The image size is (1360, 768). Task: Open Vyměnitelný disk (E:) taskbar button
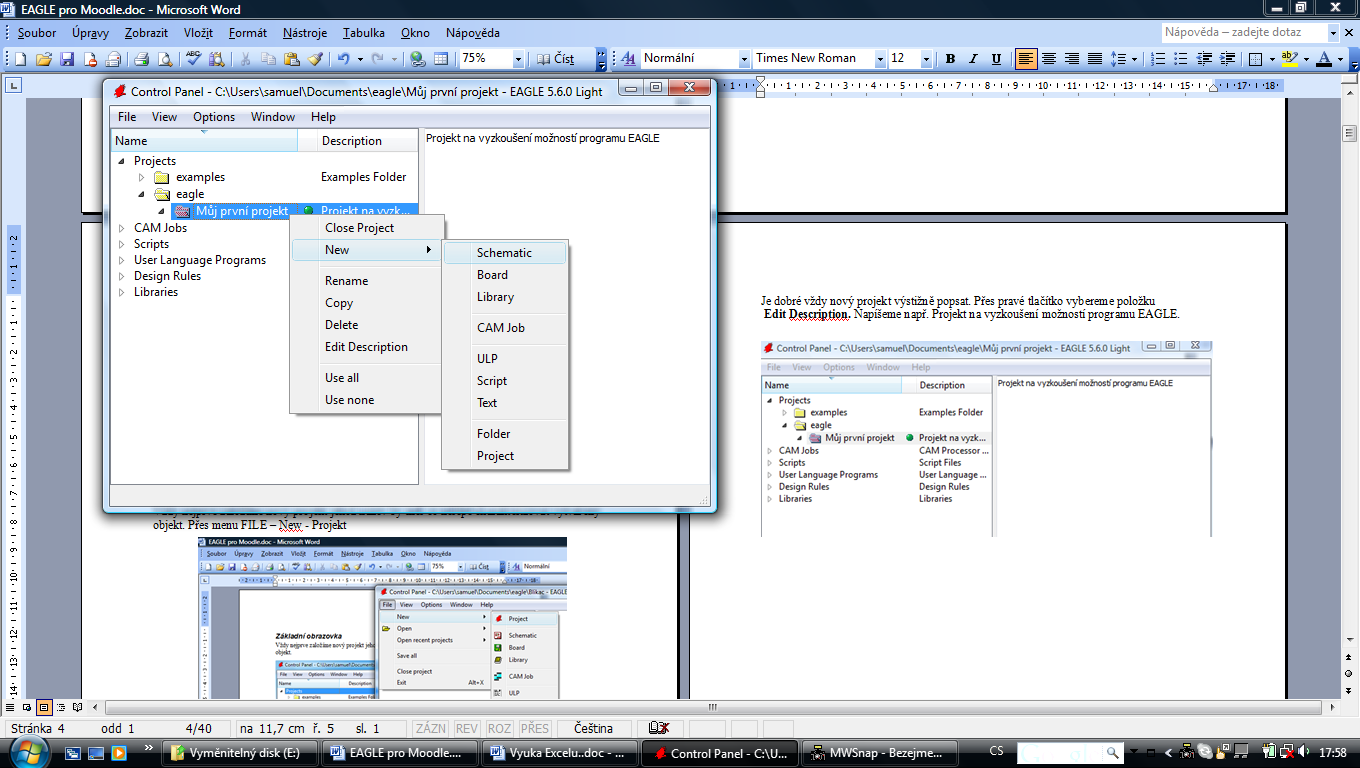tap(240, 753)
